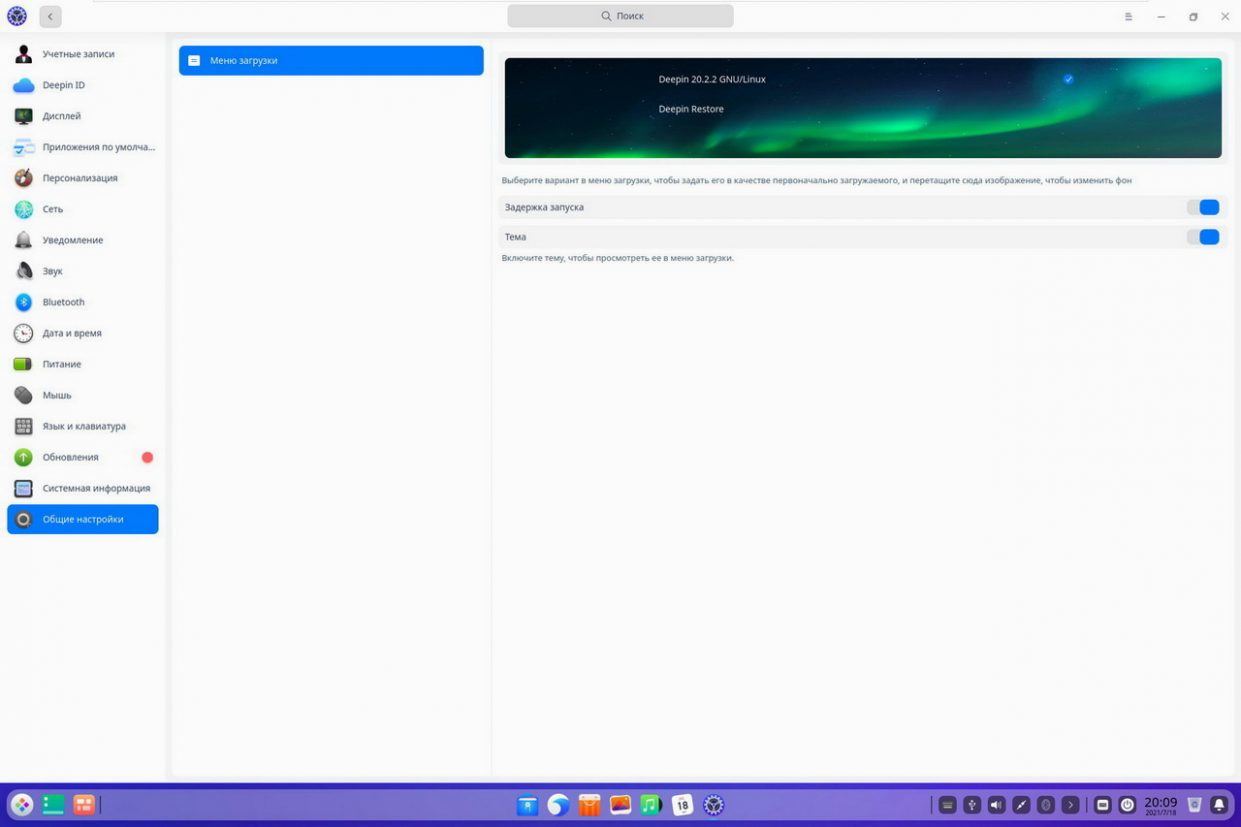Open the hamburger main menu
The image size is (1241, 827).
coord(1128,17)
